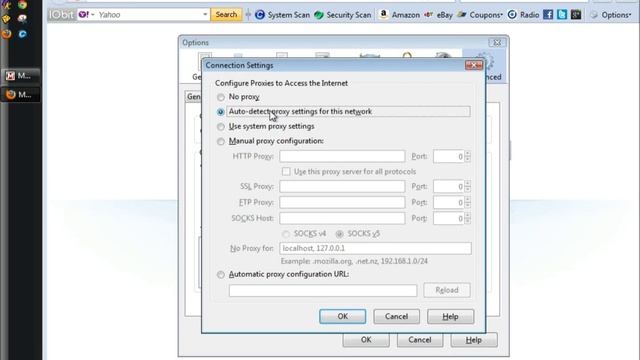Switch to the red M taskbar window
Image resolution: width=640 pixels, height=360 pixels.
click(20, 76)
